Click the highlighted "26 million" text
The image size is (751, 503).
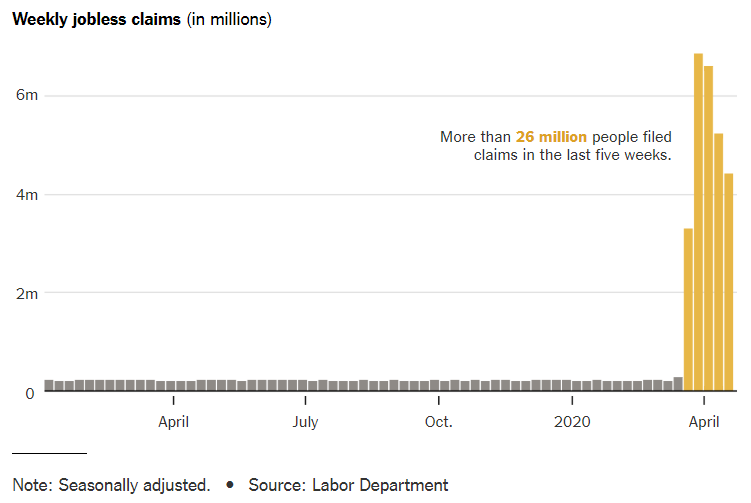click(x=551, y=137)
